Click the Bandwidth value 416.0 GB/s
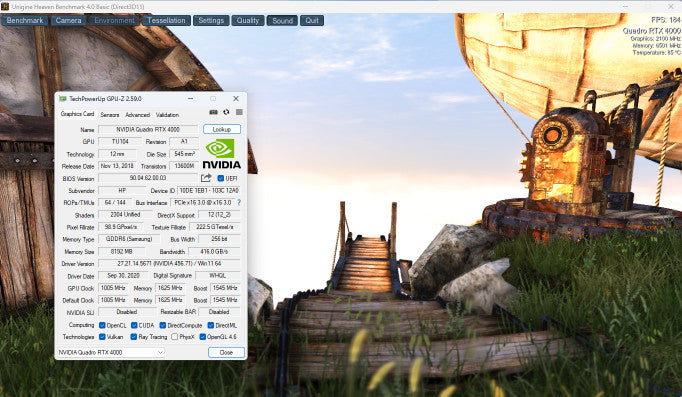Viewport: 682px width, 397px height. click(214, 251)
